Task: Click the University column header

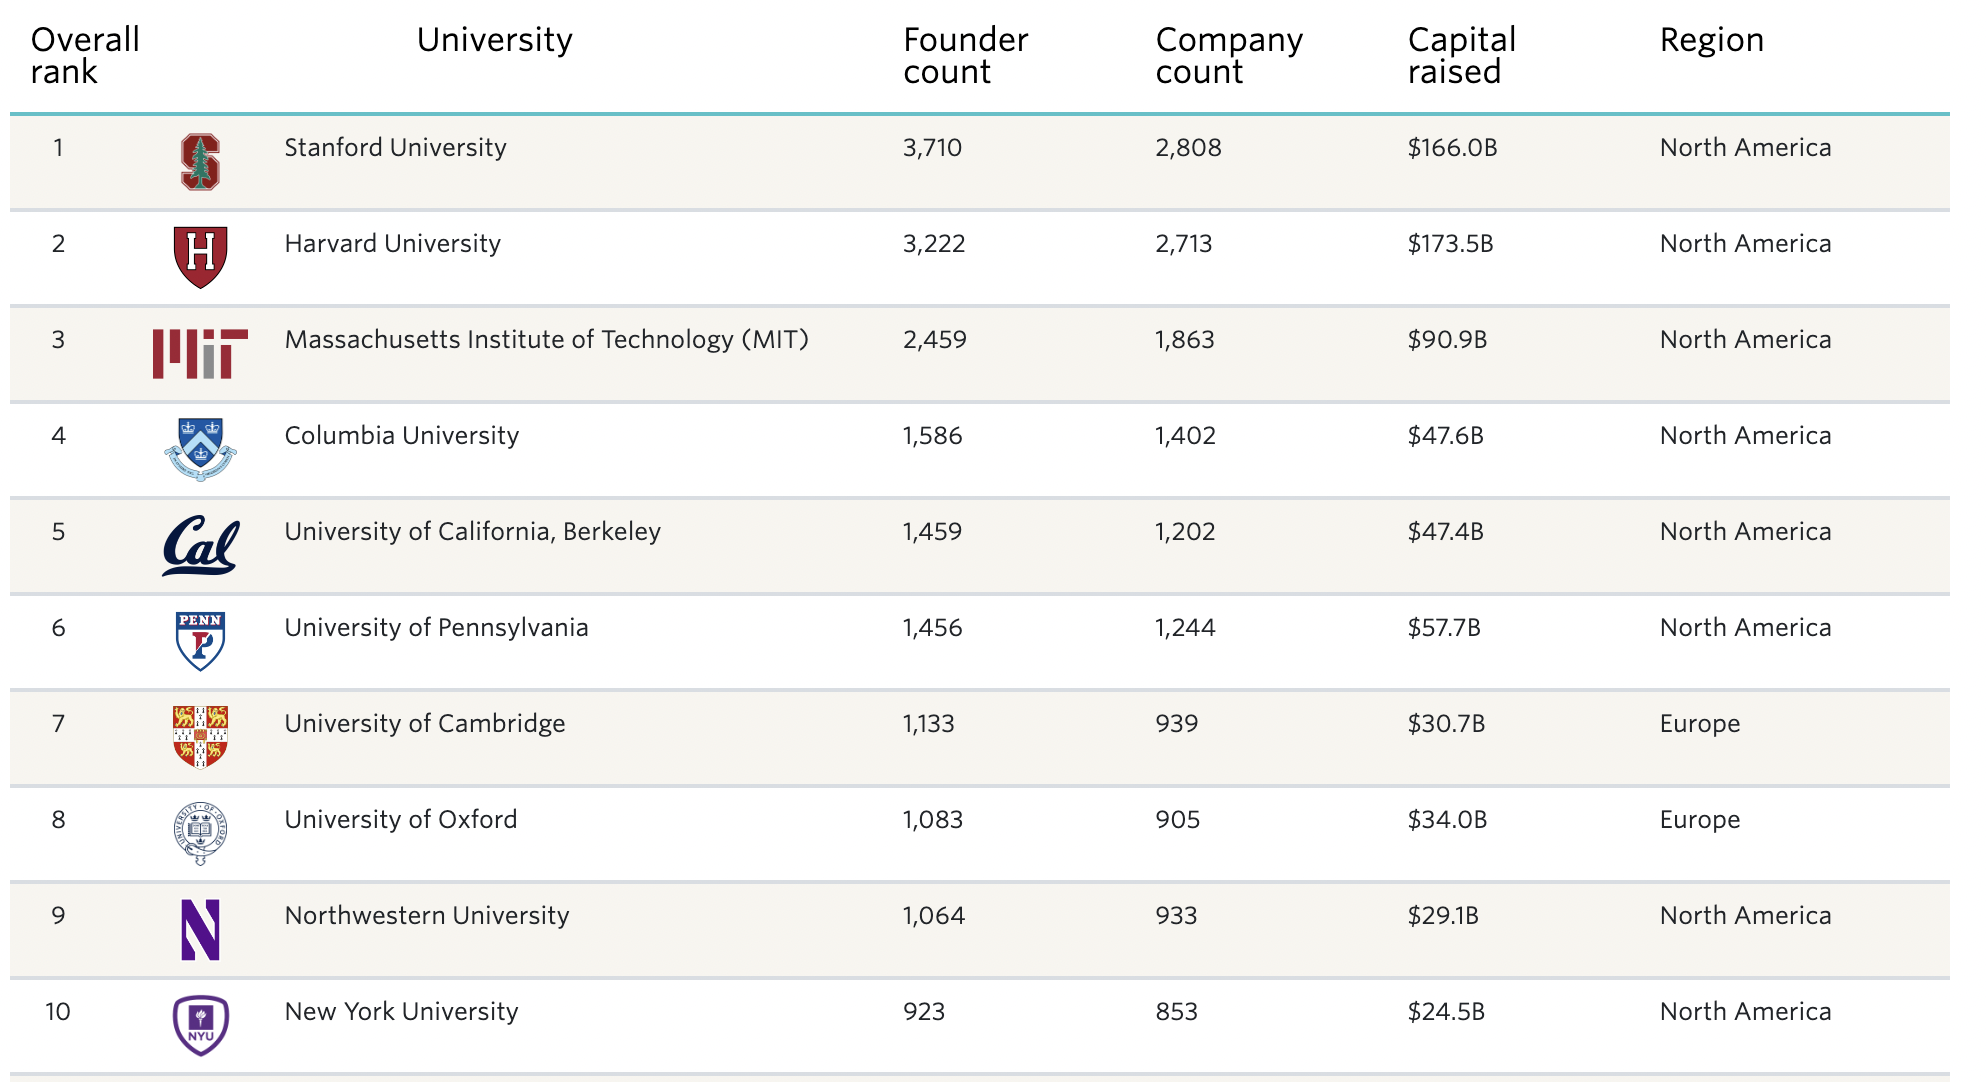Action: (x=494, y=40)
